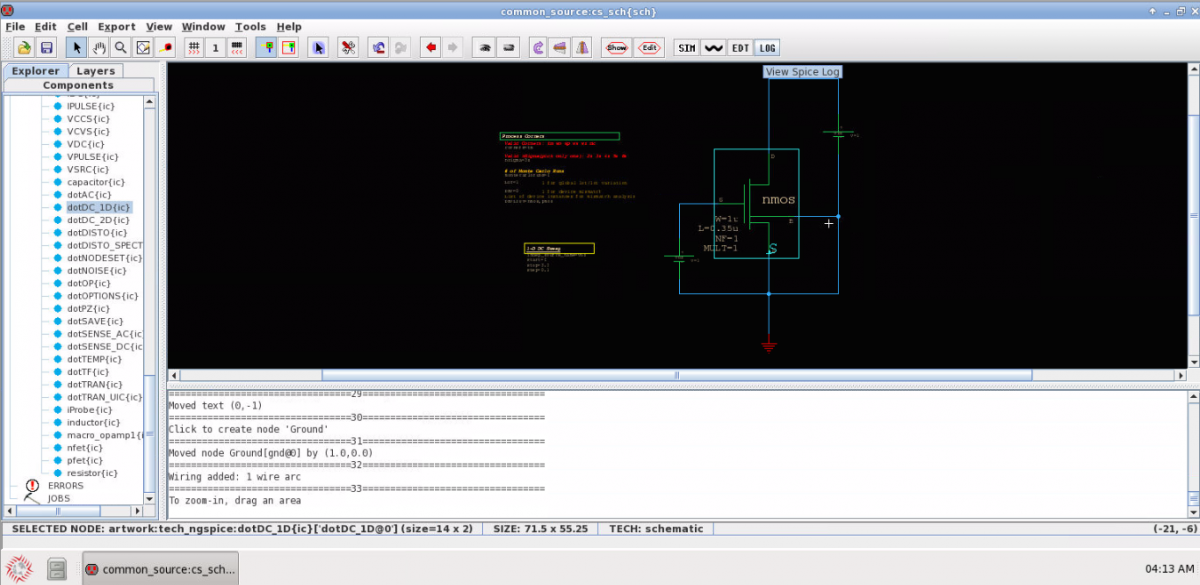Select capacitor{ic} component

(x=96, y=182)
